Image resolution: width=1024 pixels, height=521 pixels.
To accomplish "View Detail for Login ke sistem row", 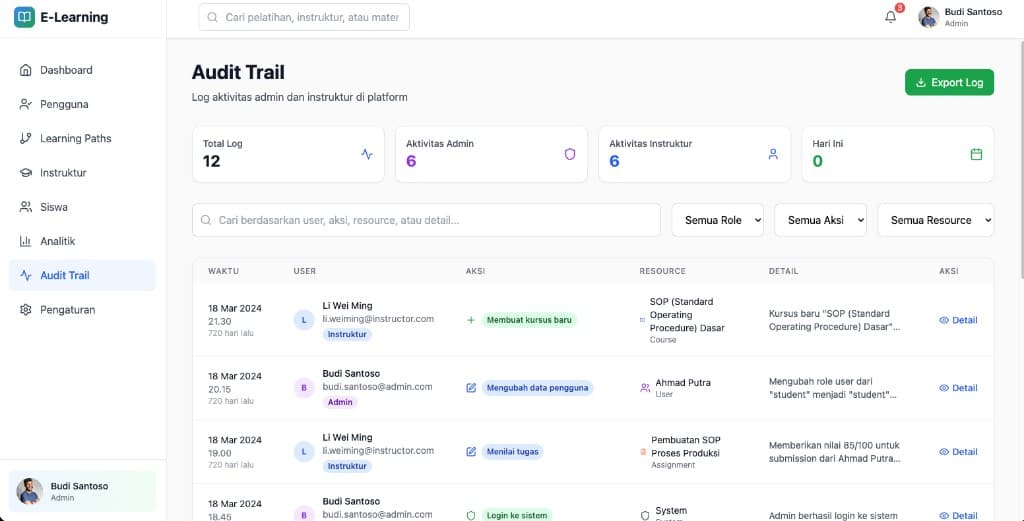I will click(x=958, y=516).
